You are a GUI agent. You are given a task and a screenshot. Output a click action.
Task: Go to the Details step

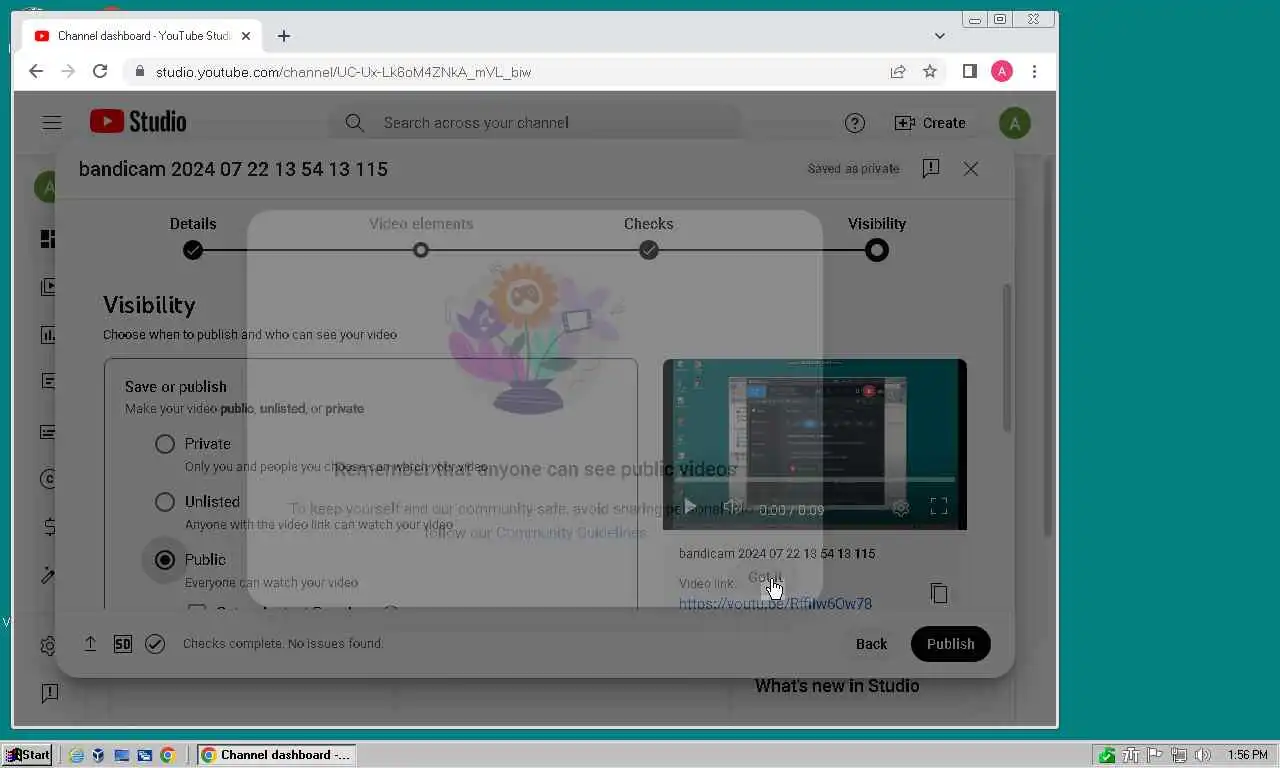[193, 237]
